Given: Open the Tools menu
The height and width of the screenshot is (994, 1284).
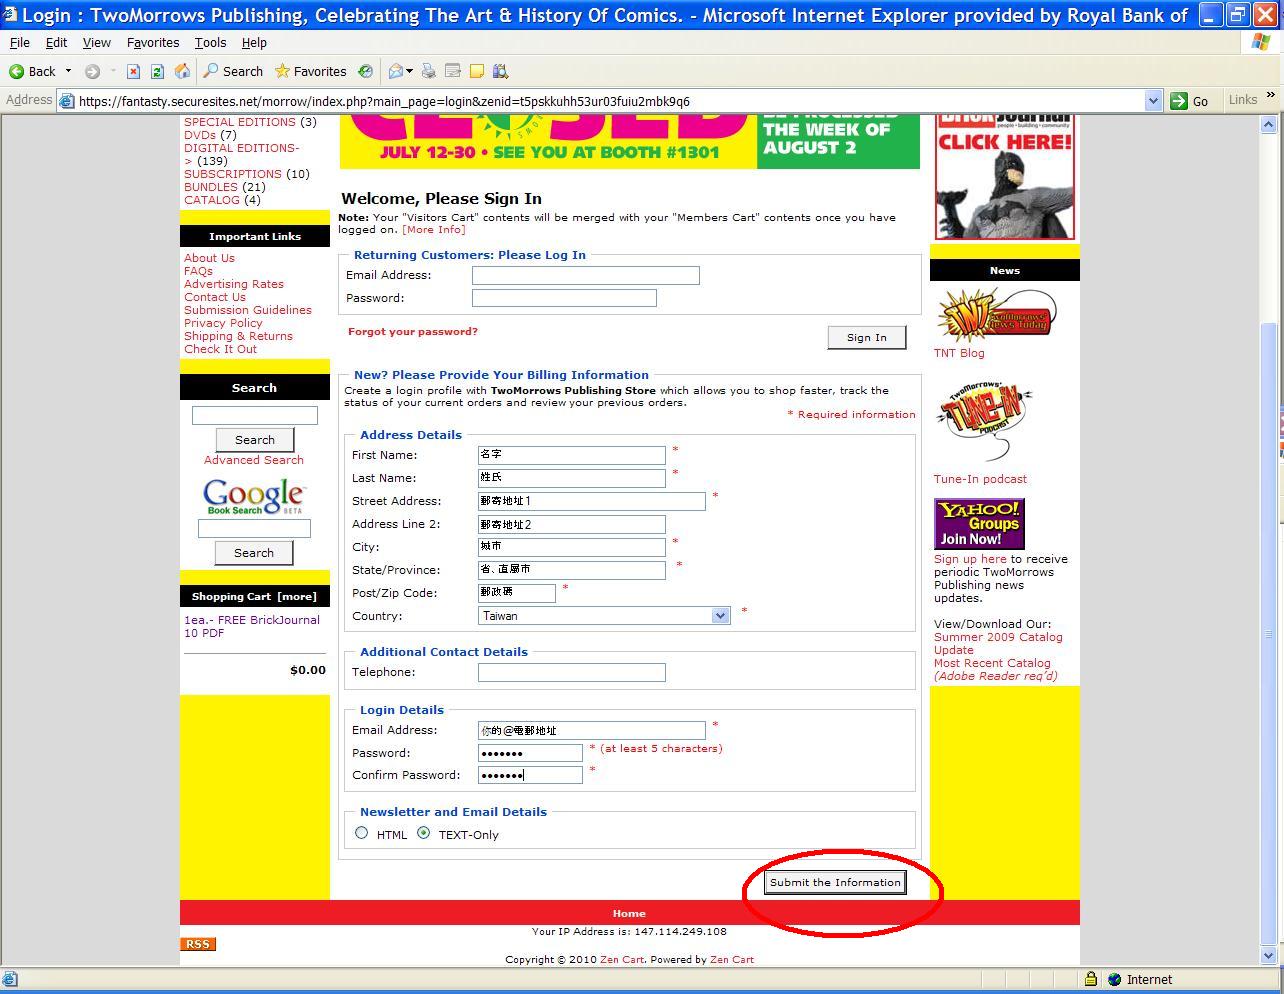Looking at the screenshot, I should (210, 43).
